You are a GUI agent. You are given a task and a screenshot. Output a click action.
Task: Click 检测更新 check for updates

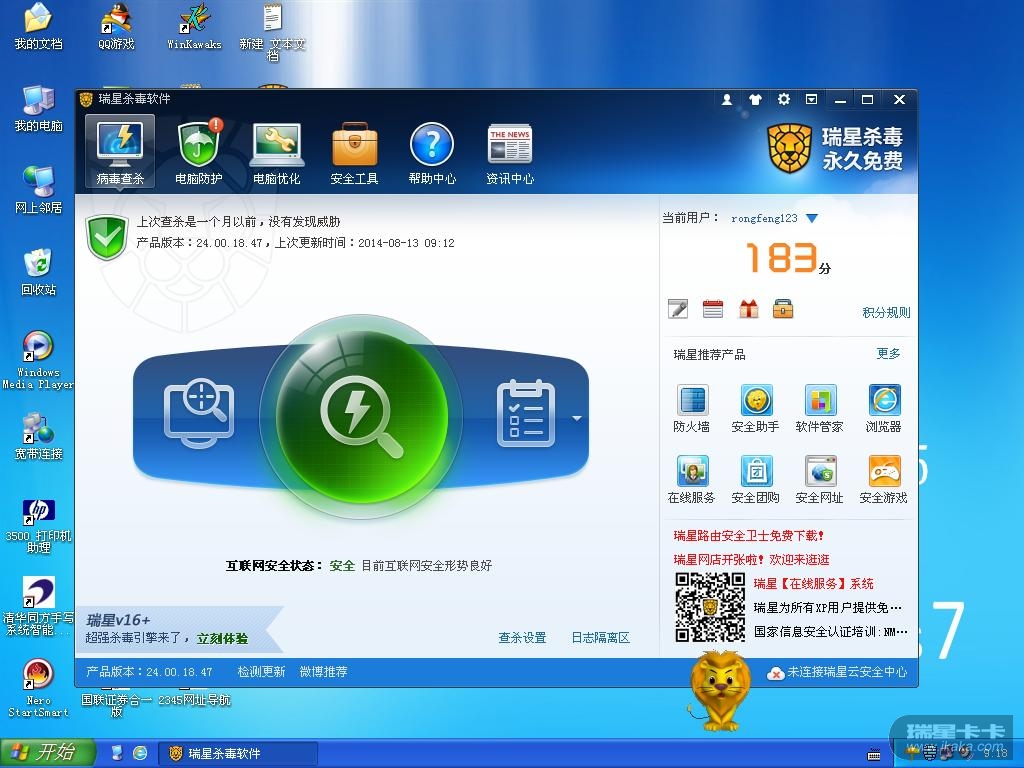[x=261, y=672]
